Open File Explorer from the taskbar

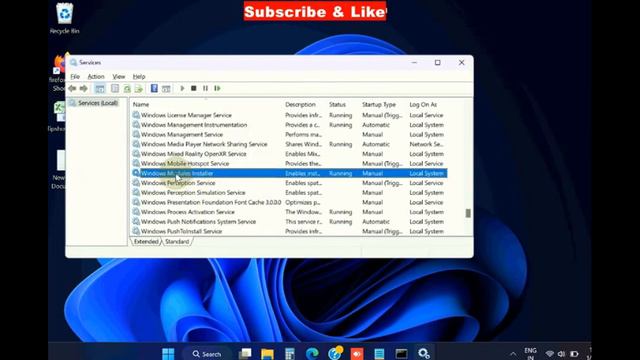pos(267,353)
